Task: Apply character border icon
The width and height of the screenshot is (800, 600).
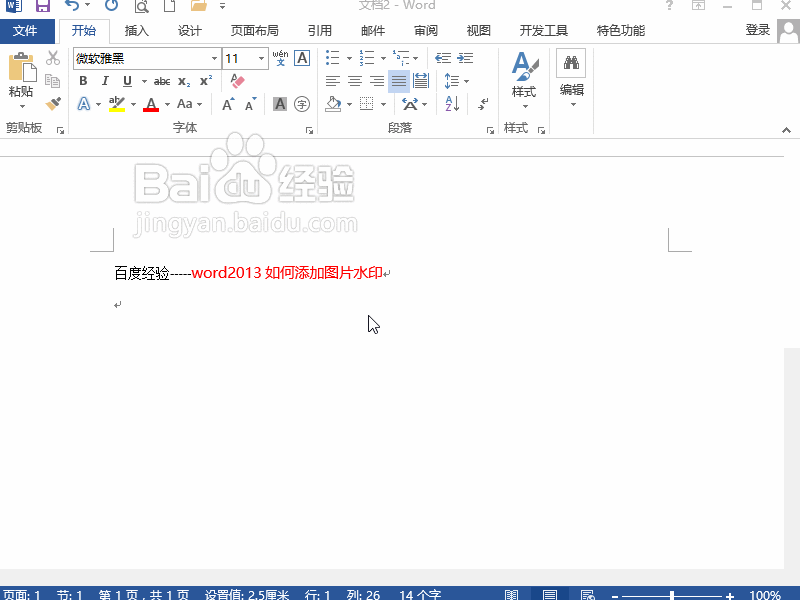Action: [x=302, y=58]
